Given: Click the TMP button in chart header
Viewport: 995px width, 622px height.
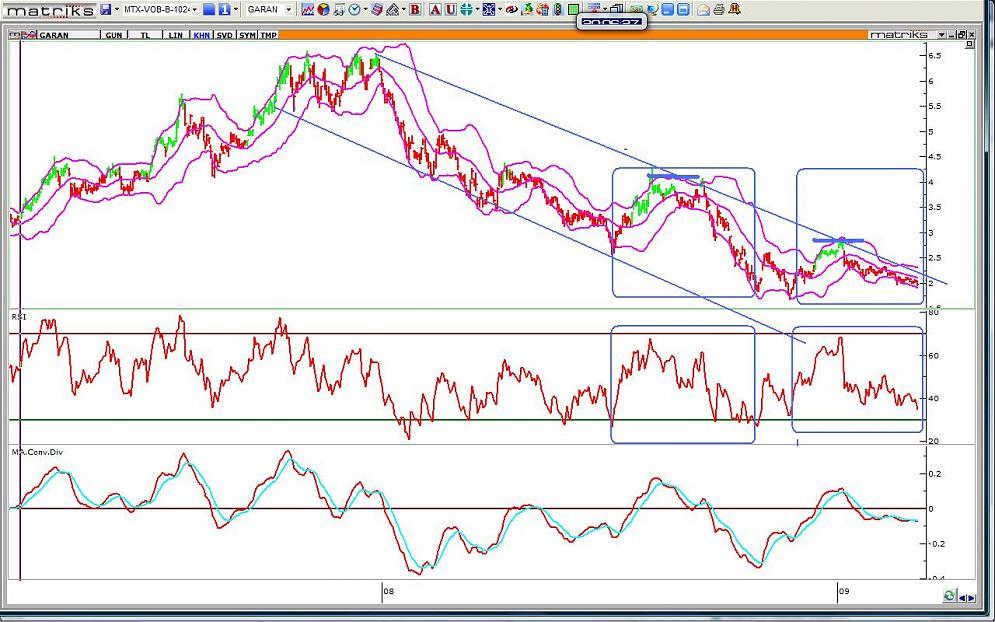Looking at the screenshot, I should tap(269, 35).
